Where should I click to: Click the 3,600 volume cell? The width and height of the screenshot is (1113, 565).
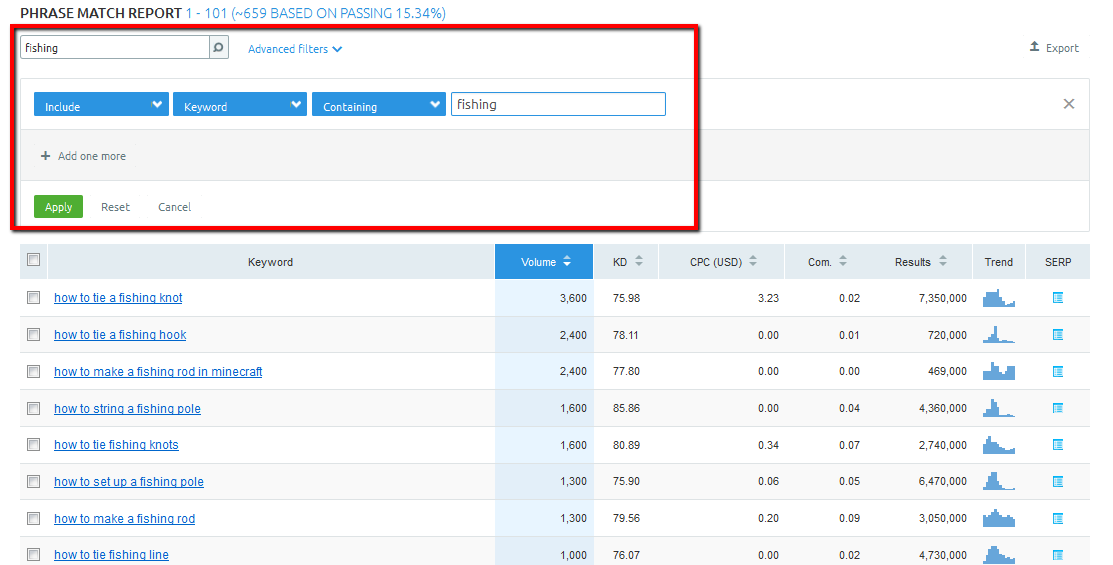pyautogui.click(x=573, y=298)
